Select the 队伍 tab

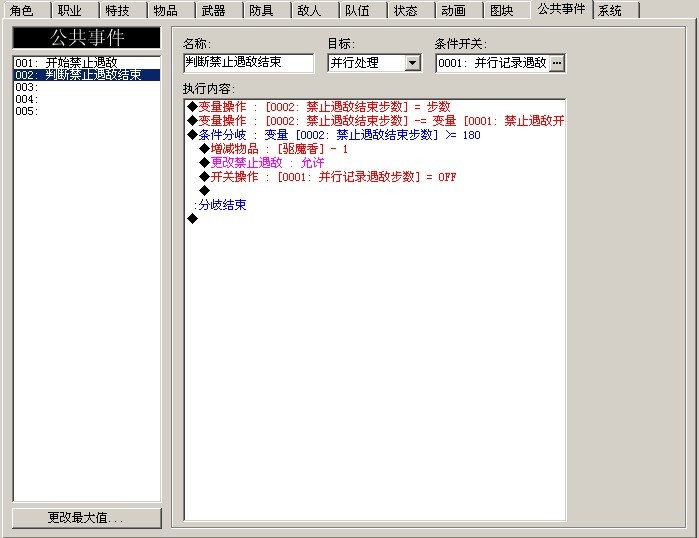[x=362, y=10]
